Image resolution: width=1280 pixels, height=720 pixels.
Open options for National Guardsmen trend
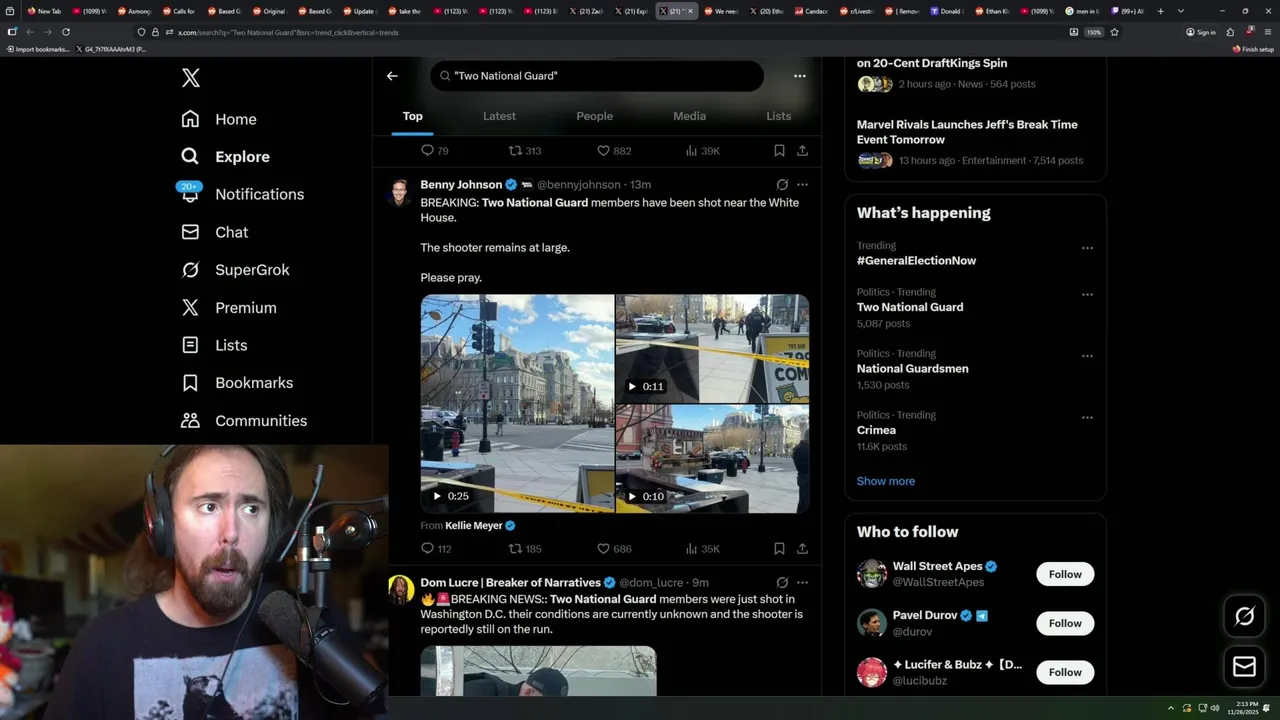tap(1087, 356)
